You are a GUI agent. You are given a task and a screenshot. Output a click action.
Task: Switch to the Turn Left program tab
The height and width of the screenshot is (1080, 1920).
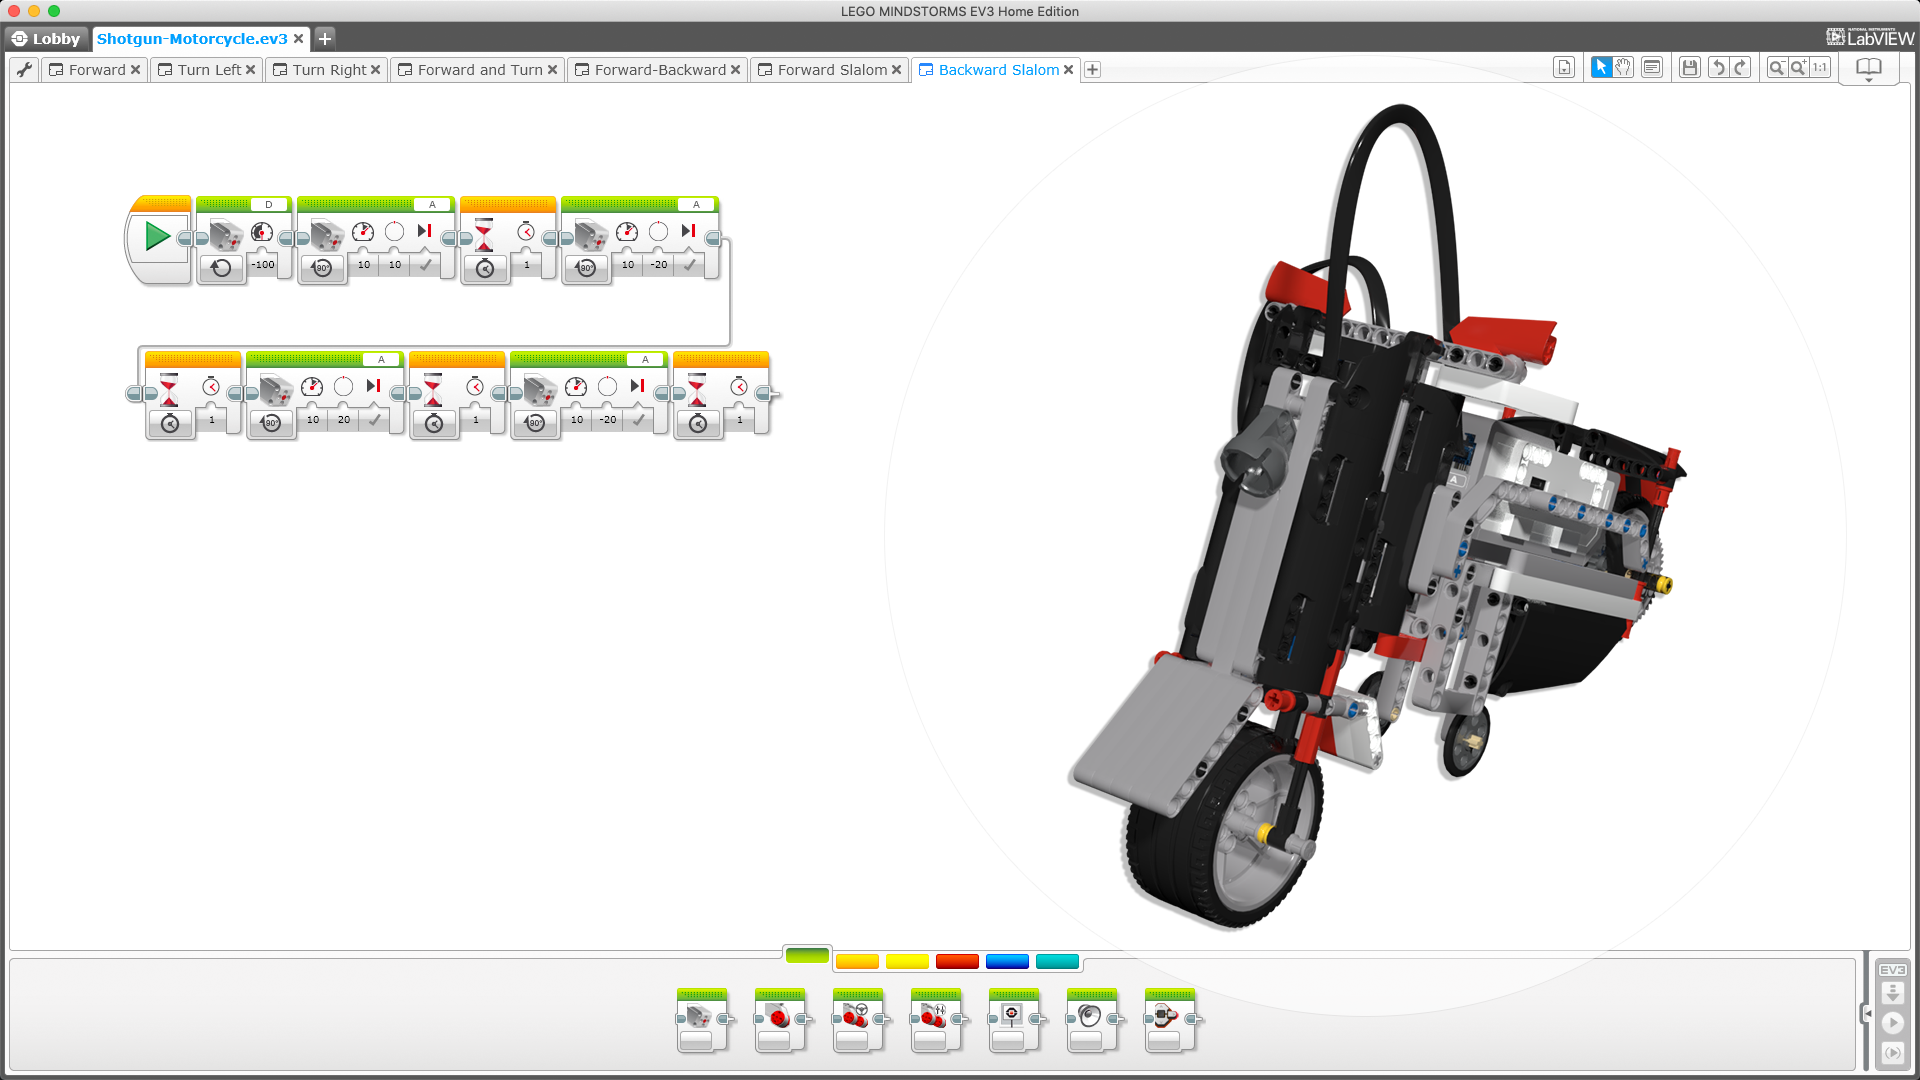(x=209, y=69)
